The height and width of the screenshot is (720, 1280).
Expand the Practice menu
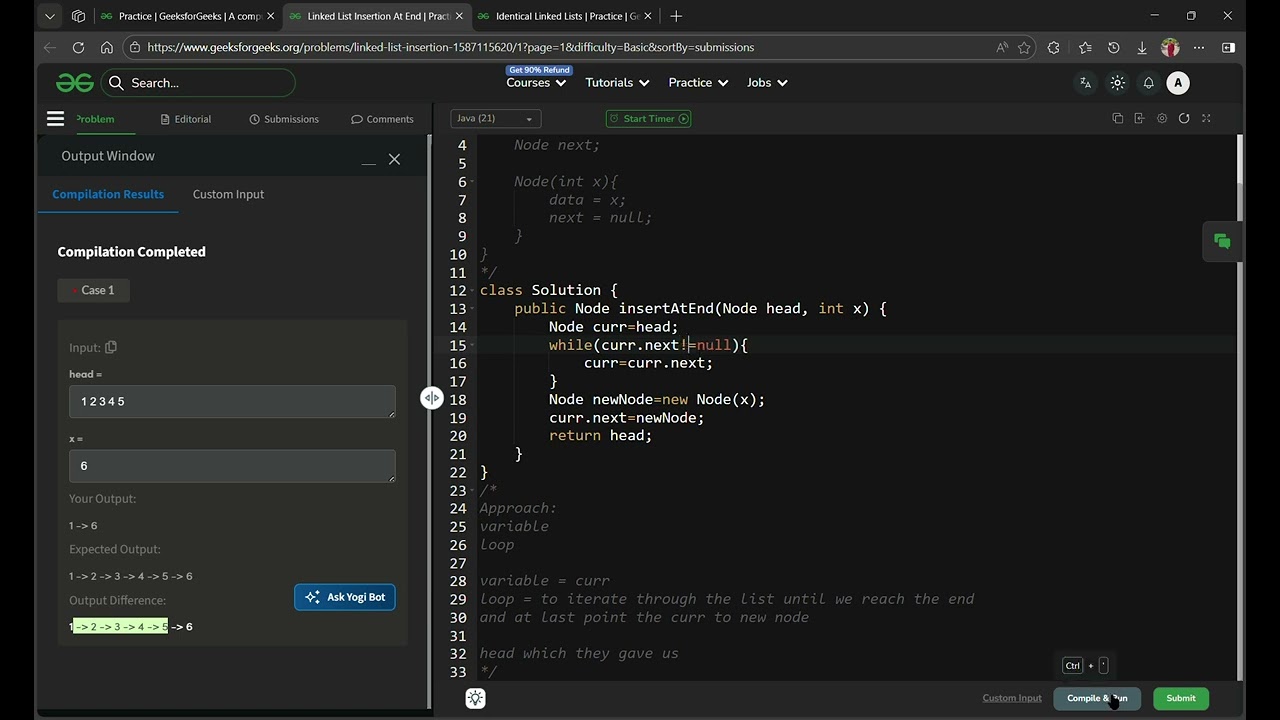click(x=698, y=83)
